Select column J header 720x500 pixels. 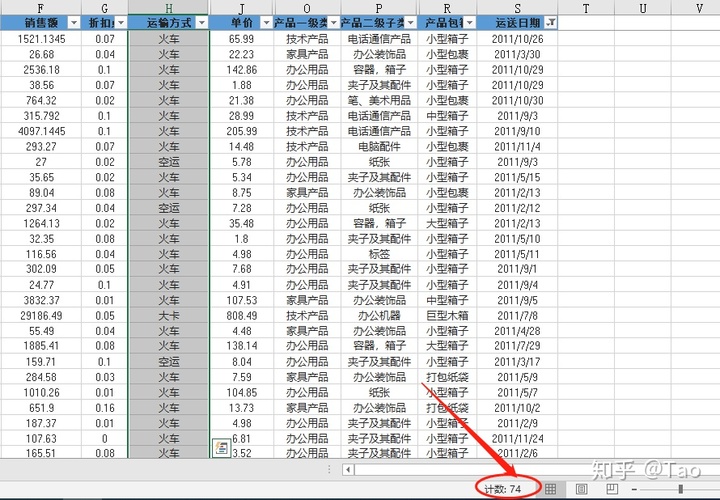coord(242,8)
